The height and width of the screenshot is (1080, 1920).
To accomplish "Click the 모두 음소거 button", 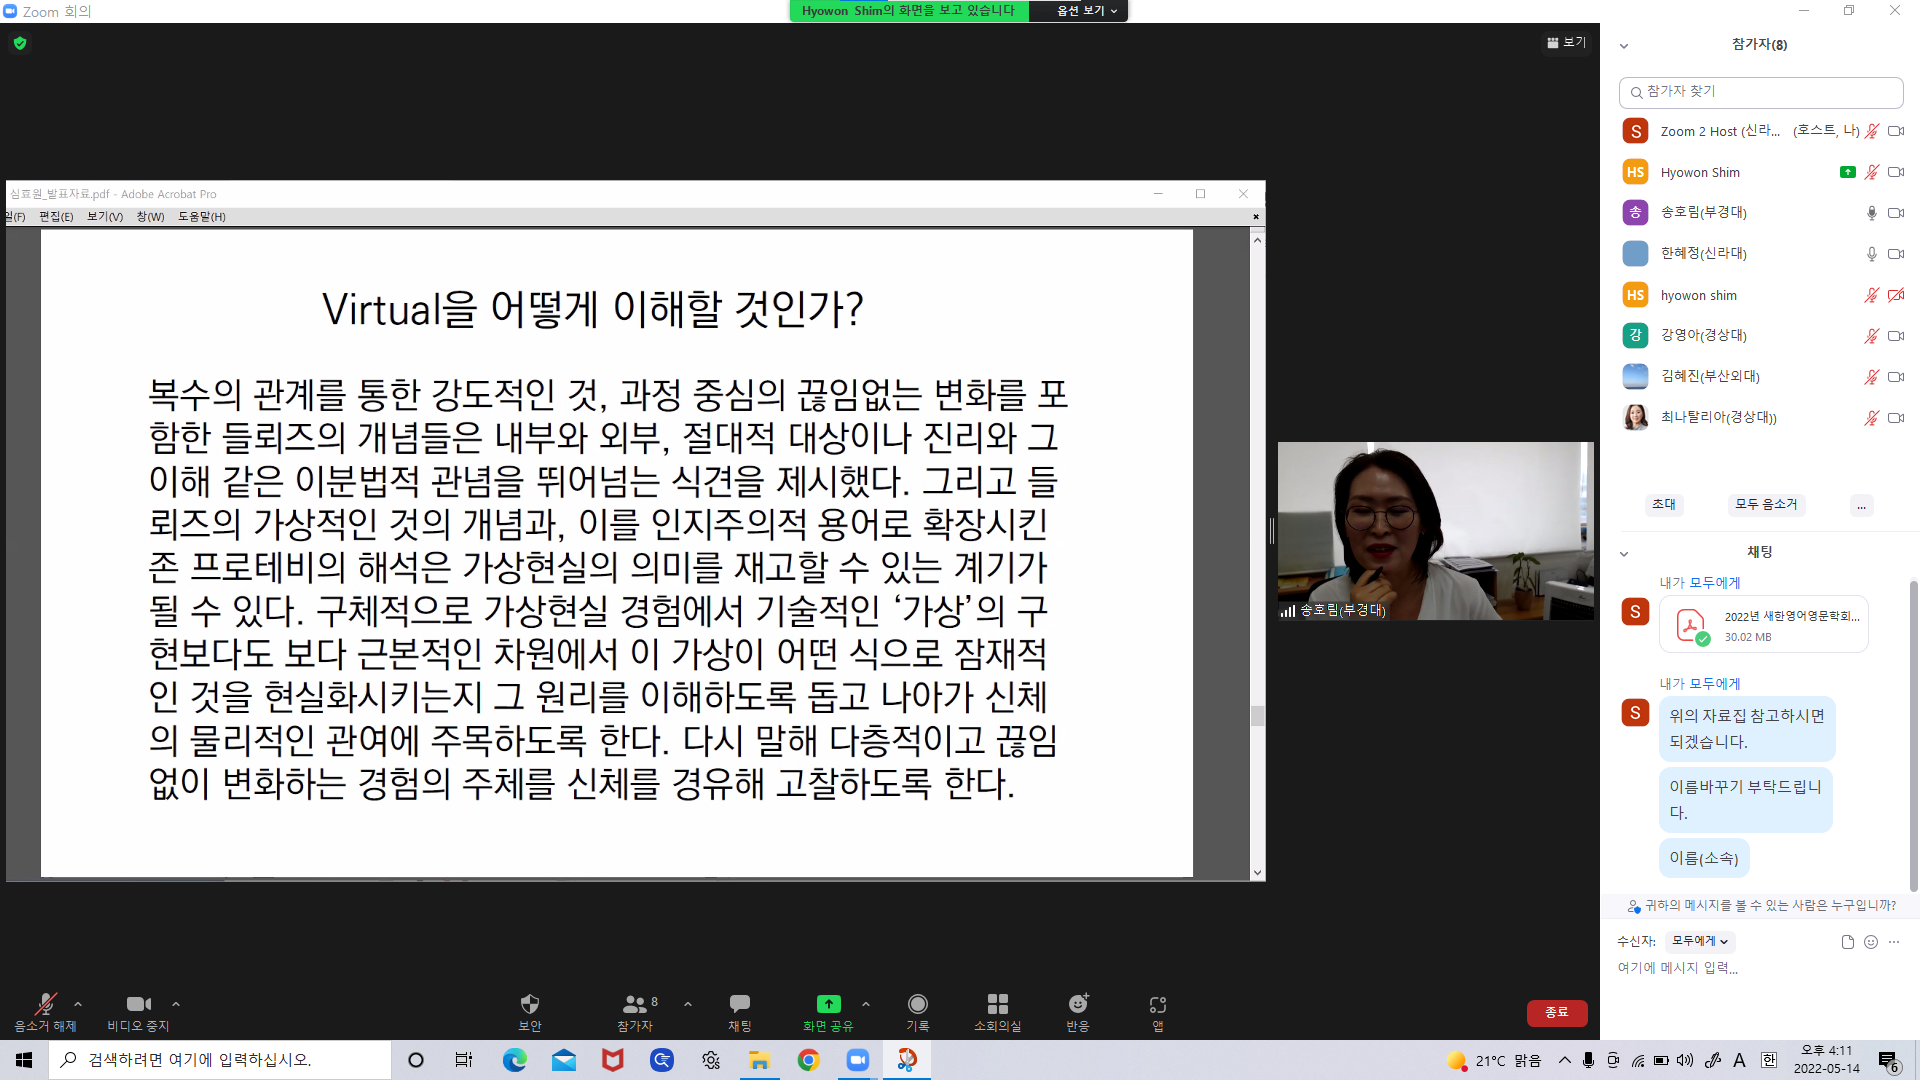I will (x=1766, y=504).
